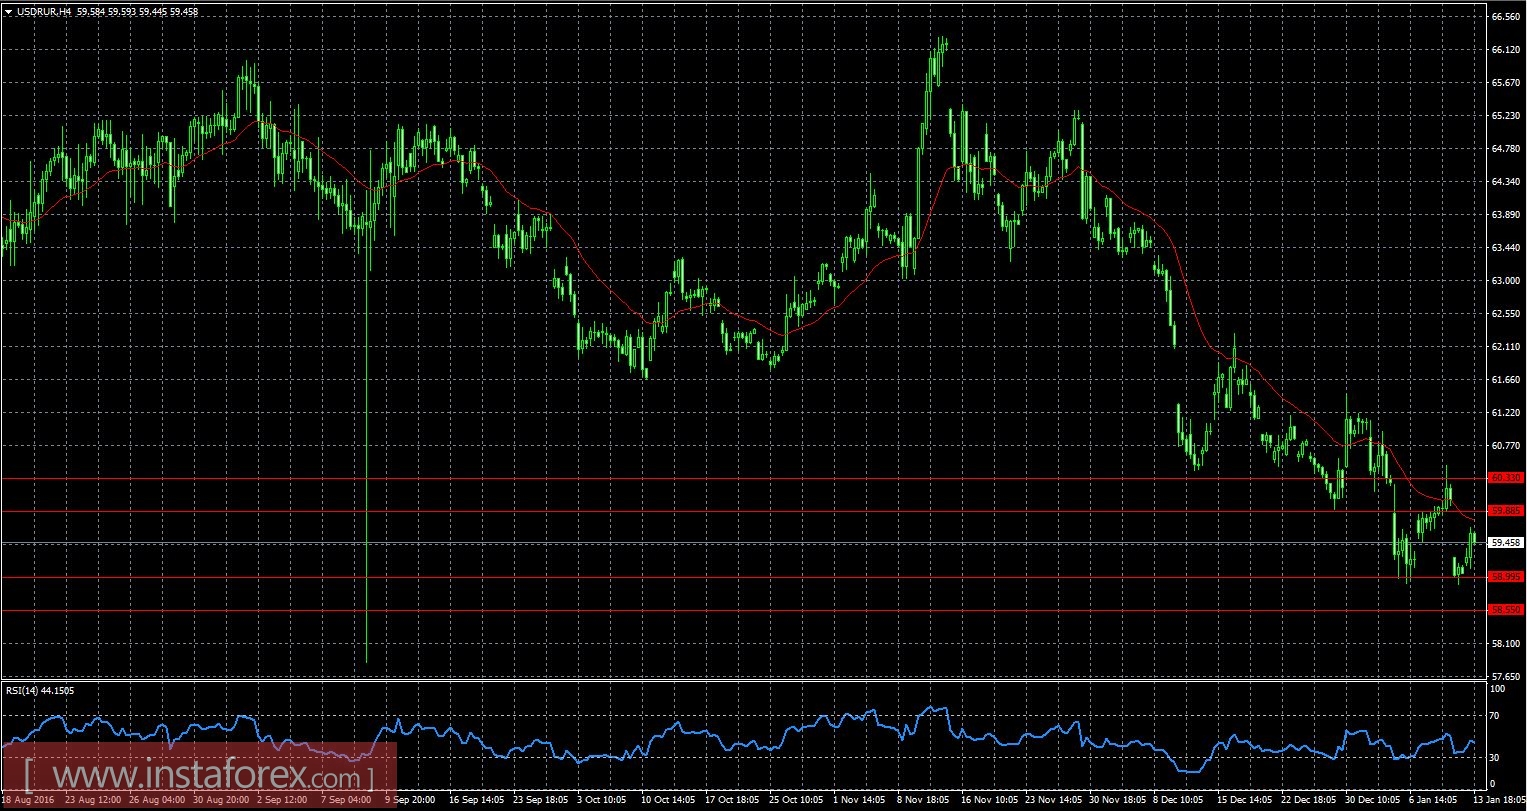Screen dimensions: 1527x811
Task: Click the RSI scale value 30
Action: click(x=1496, y=758)
